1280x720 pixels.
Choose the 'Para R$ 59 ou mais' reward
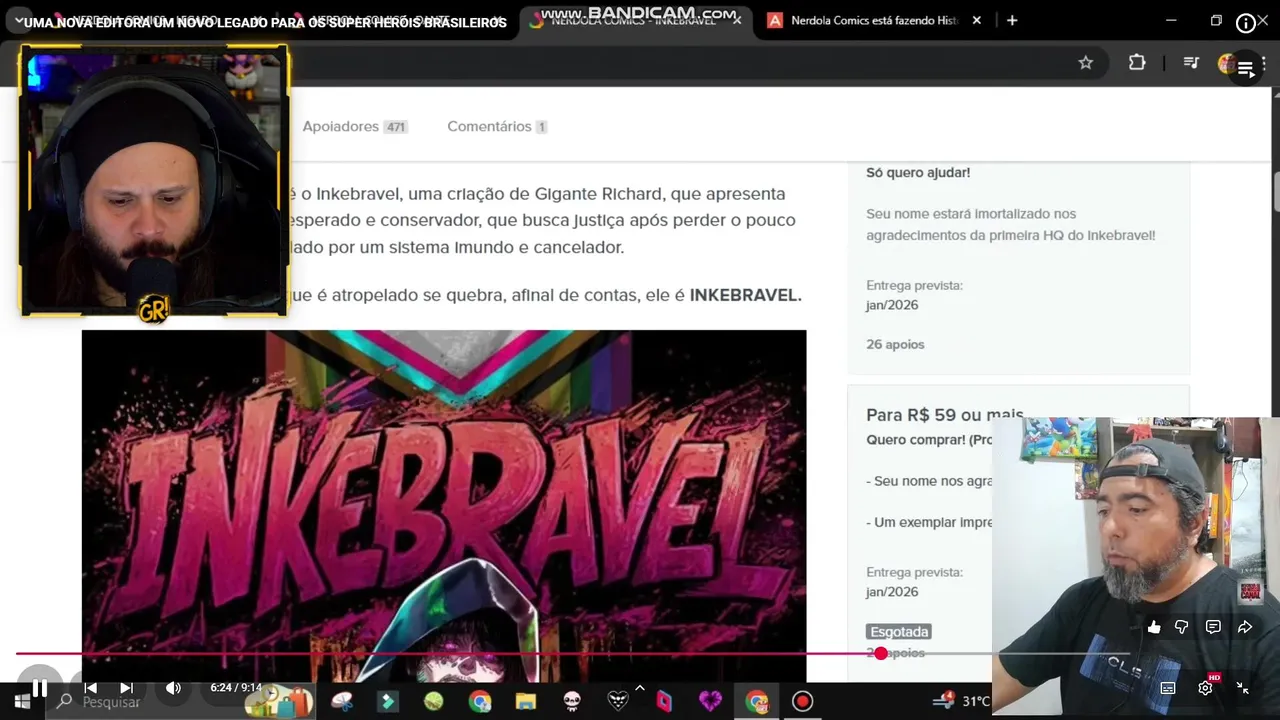(x=944, y=415)
